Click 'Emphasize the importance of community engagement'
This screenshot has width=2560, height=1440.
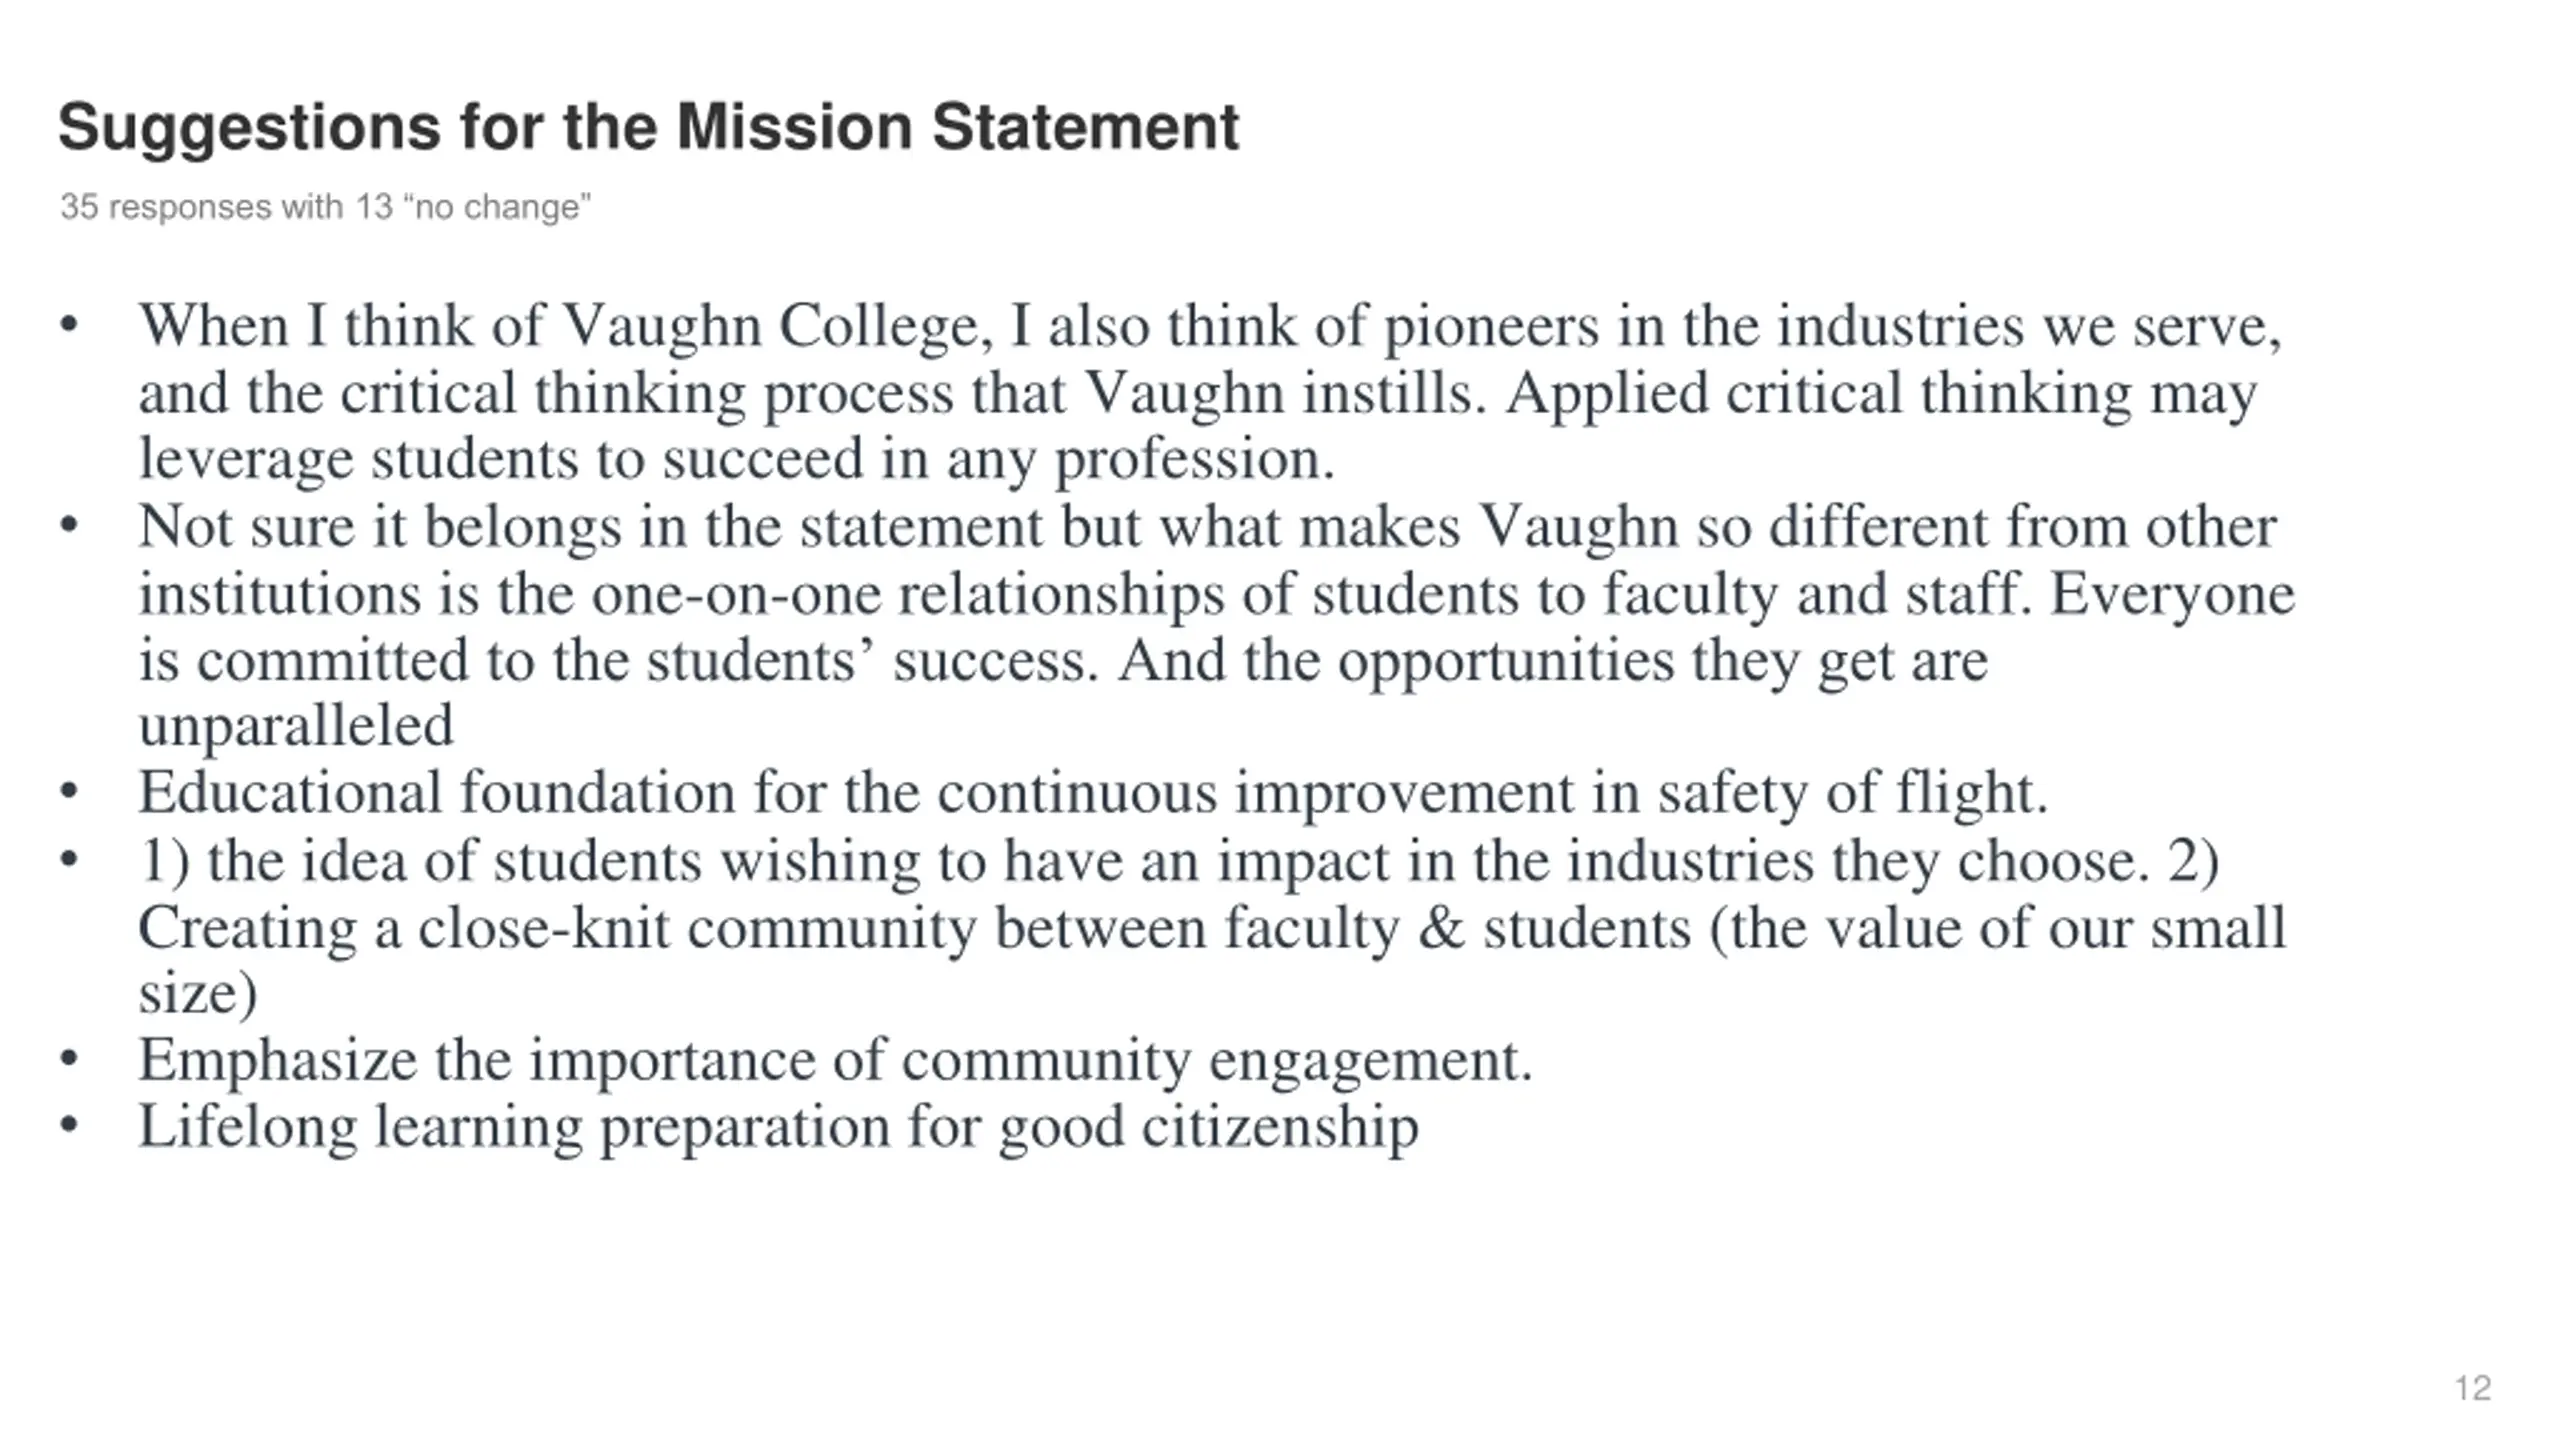click(835, 1060)
